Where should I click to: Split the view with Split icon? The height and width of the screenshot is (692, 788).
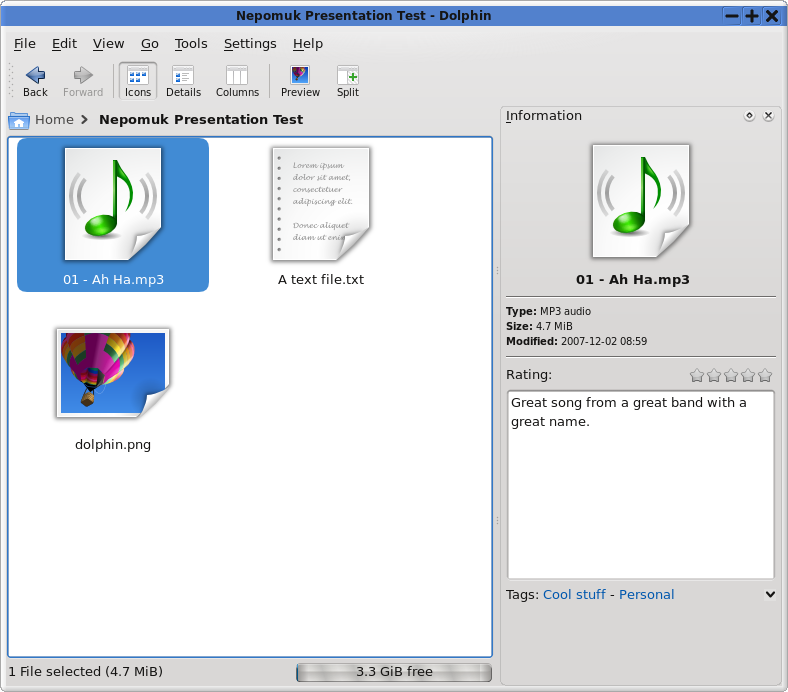click(x=347, y=80)
